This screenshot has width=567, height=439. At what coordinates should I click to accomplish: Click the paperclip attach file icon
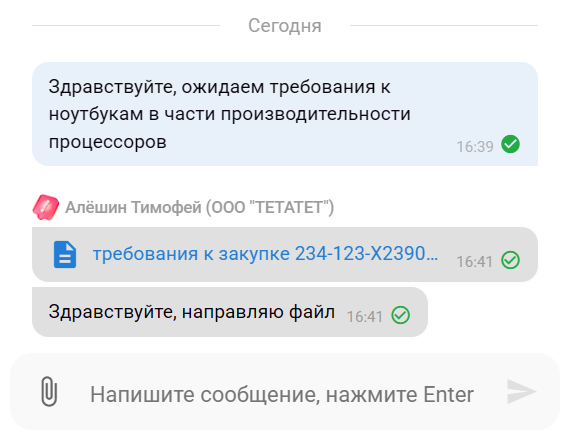click(x=49, y=392)
